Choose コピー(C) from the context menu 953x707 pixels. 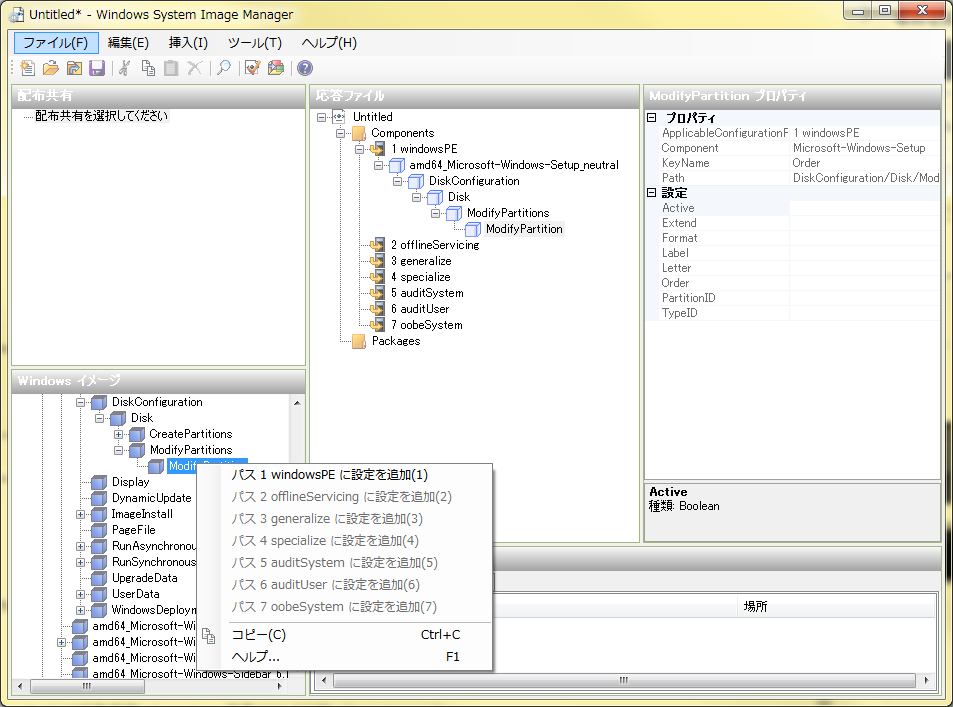click(x=345, y=635)
